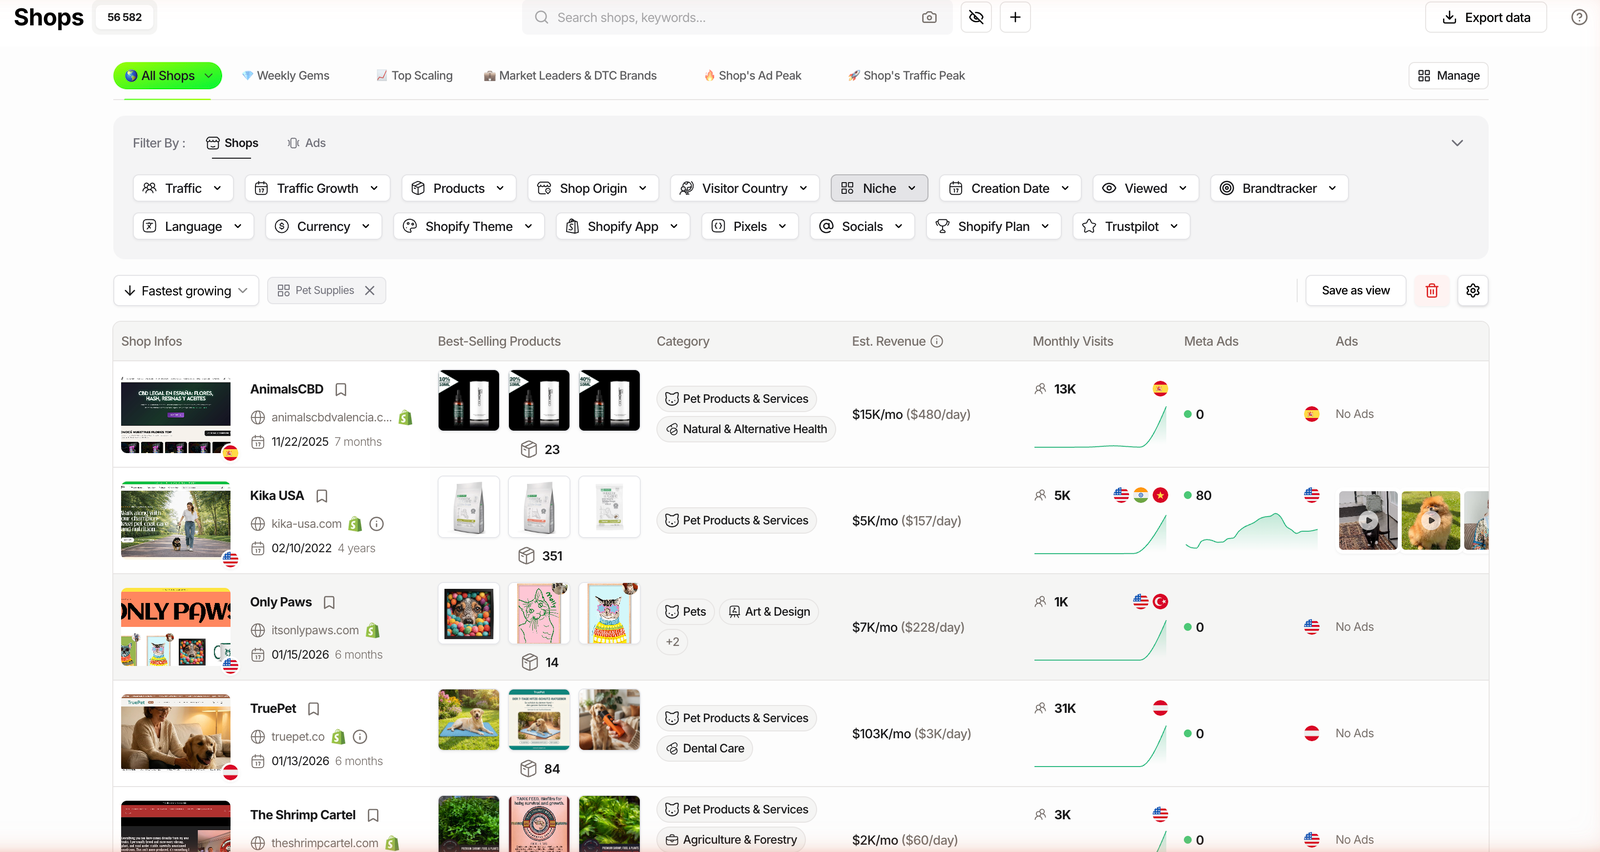This screenshot has width=1600, height=852.
Task: Switch to the Weekly Gems tab
Action: pyautogui.click(x=286, y=76)
